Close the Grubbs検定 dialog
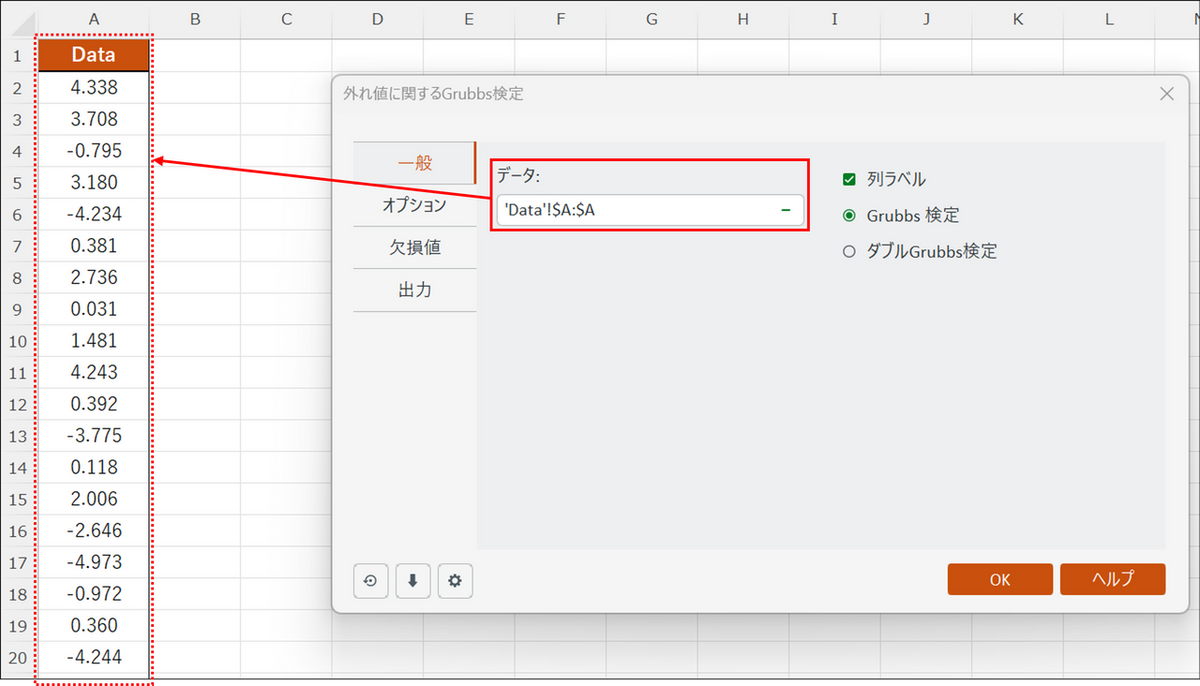This screenshot has height=686, width=1200. pyautogui.click(x=1166, y=94)
